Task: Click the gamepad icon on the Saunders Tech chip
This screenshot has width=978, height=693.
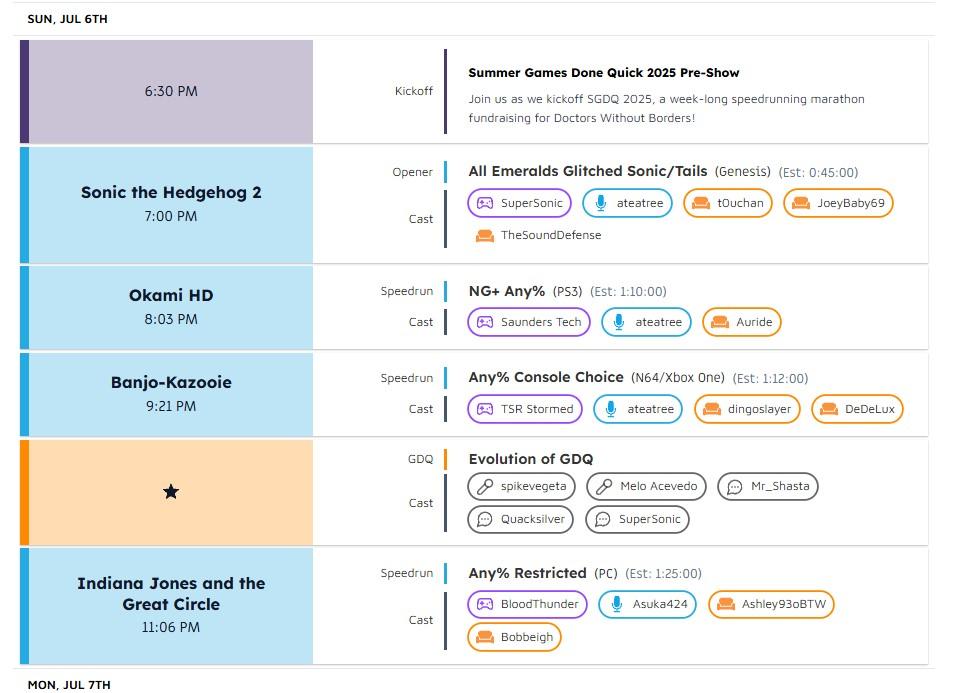Action: tap(485, 322)
